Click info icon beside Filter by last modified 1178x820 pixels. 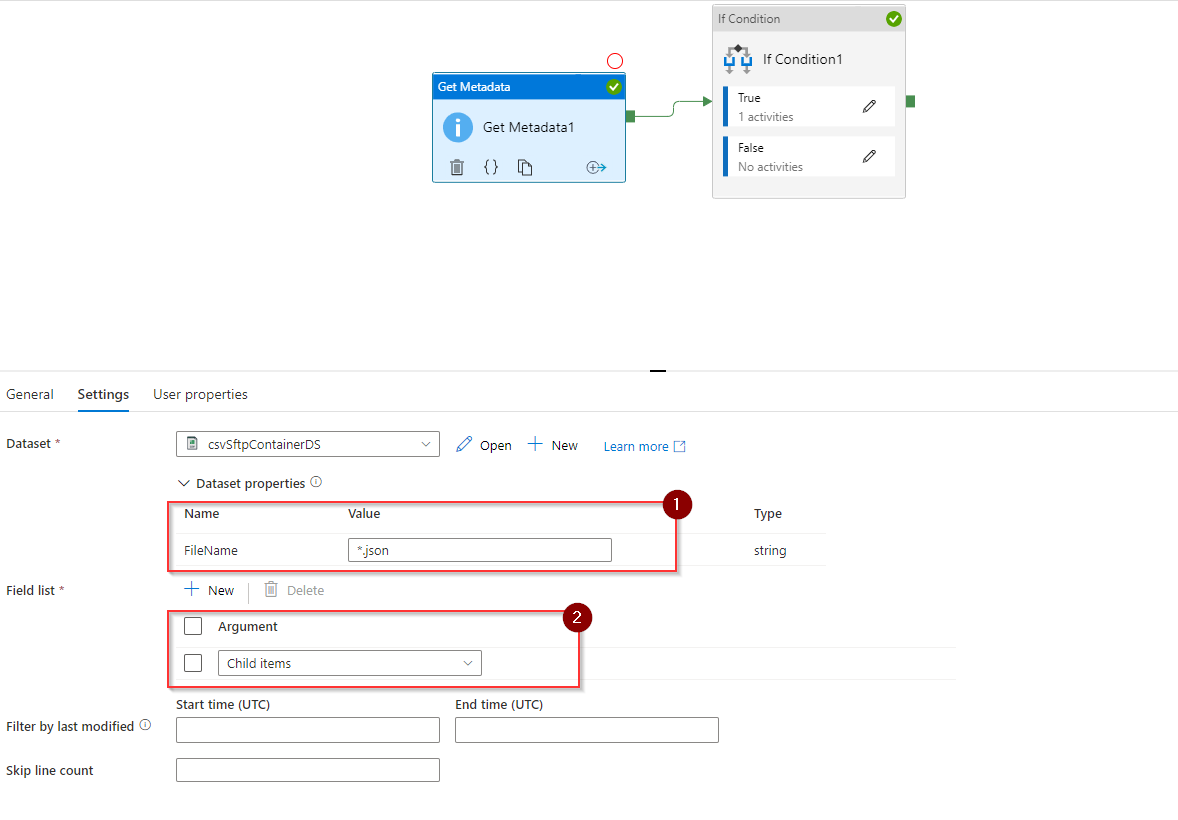click(146, 725)
